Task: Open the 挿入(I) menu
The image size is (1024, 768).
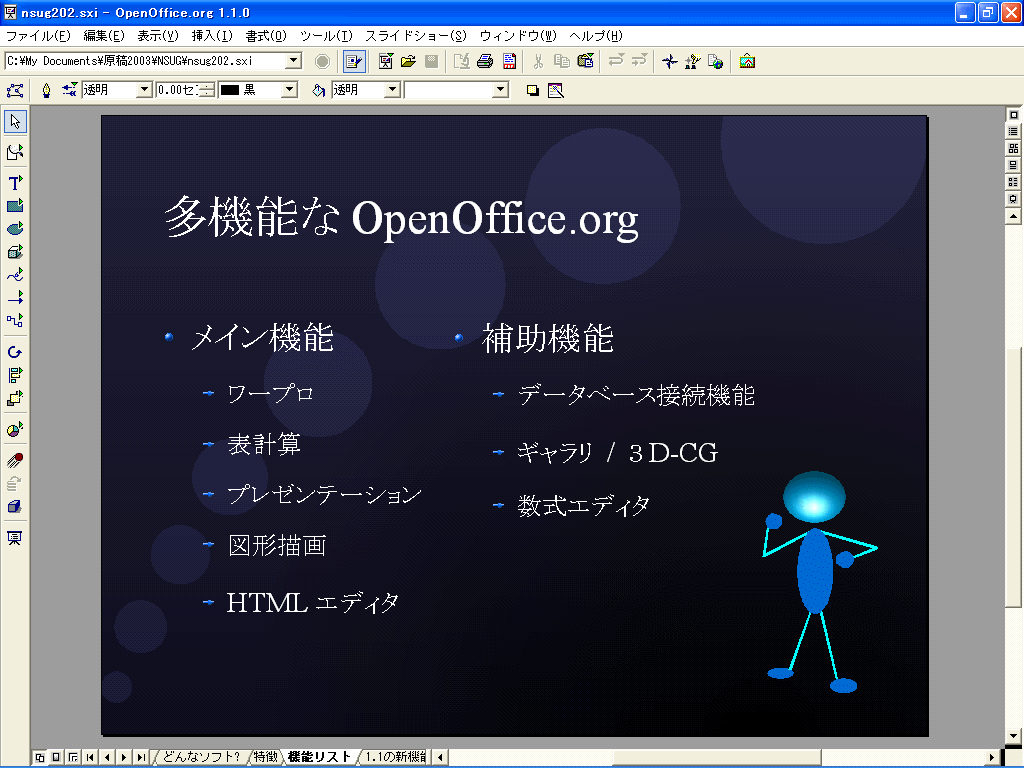Action: [212, 36]
